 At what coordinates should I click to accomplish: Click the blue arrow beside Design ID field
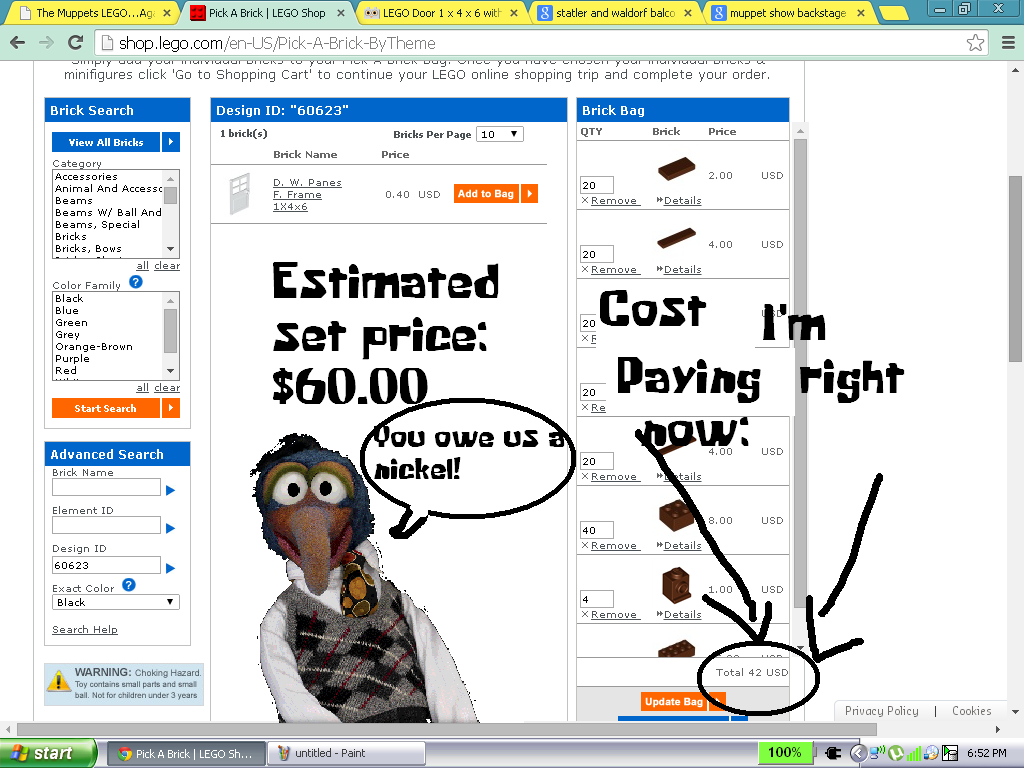pos(170,568)
